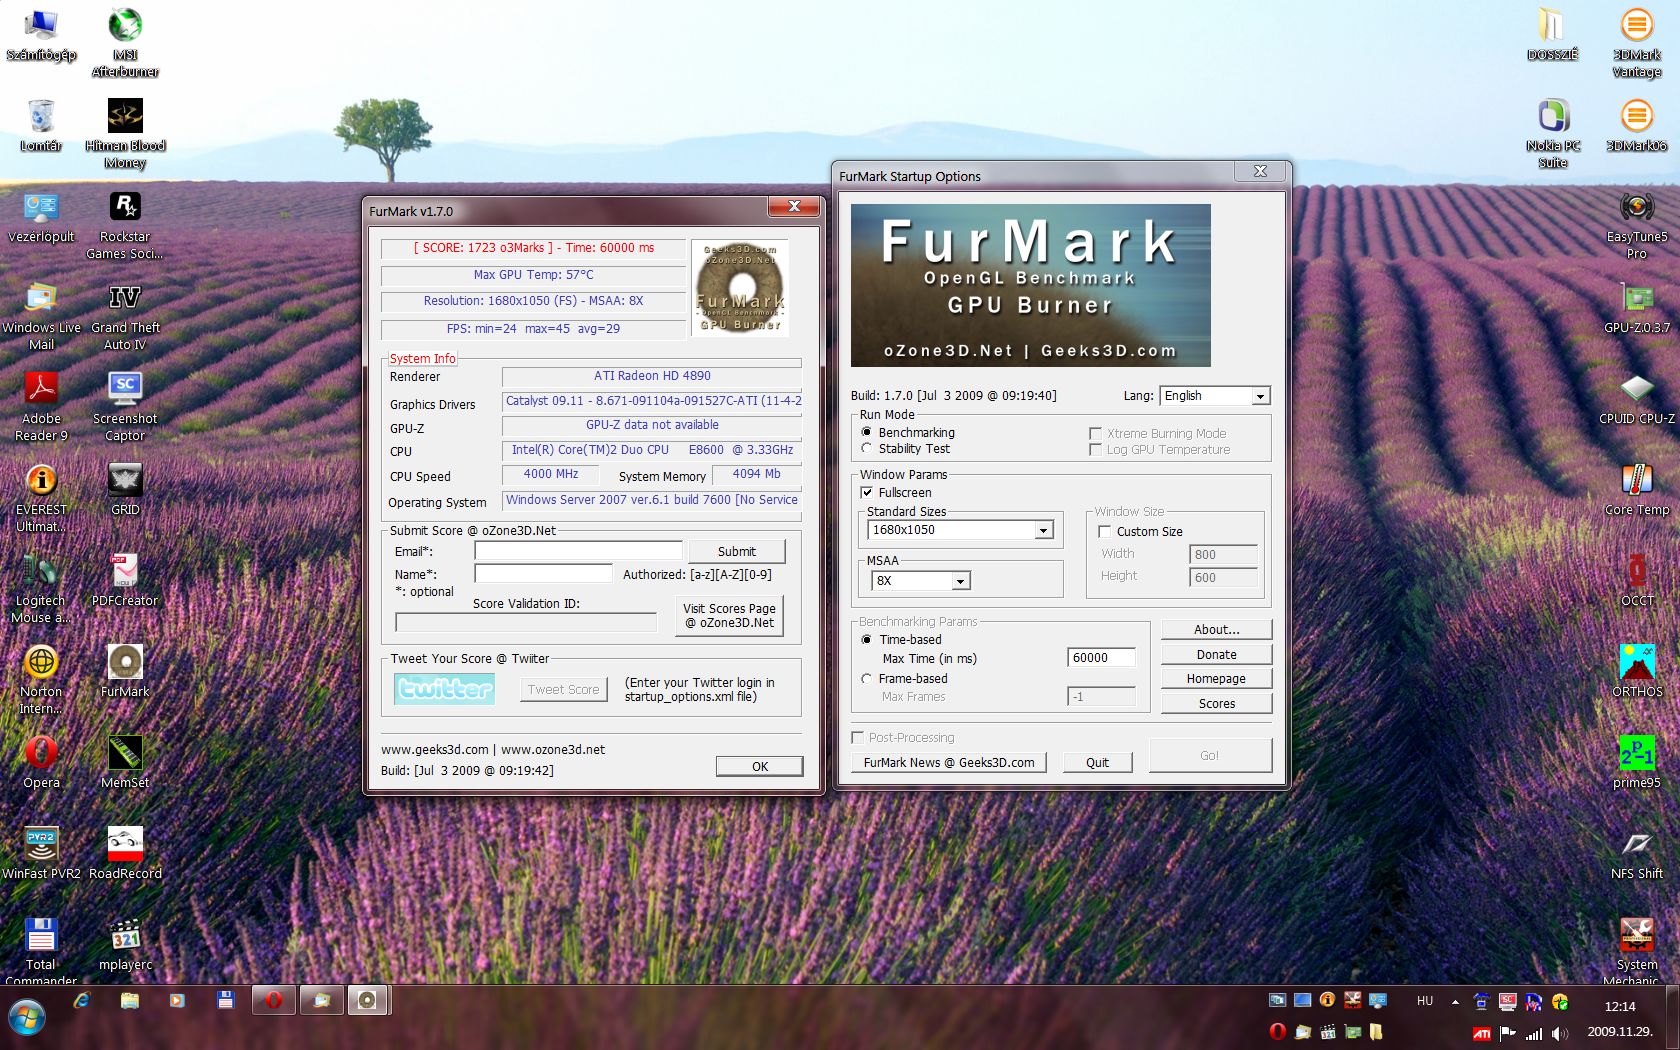This screenshot has height=1050, width=1680.
Task: Open GPU-Z.0.3.7 desktop icon
Action: (1637, 306)
